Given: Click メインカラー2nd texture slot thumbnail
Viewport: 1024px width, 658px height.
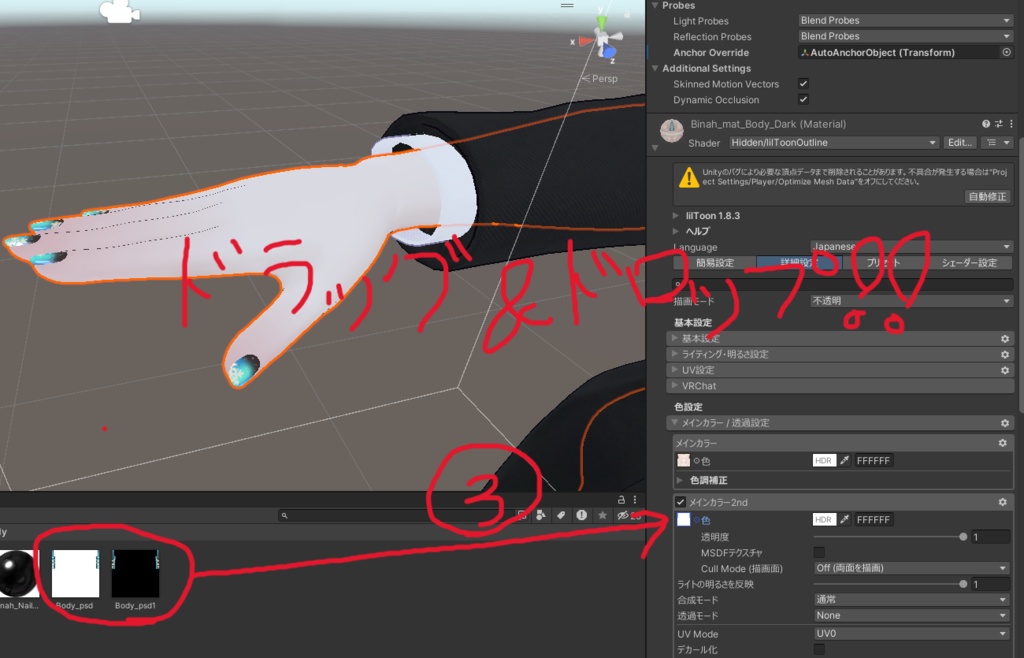Looking at the screenshot, I should point(683,520).
